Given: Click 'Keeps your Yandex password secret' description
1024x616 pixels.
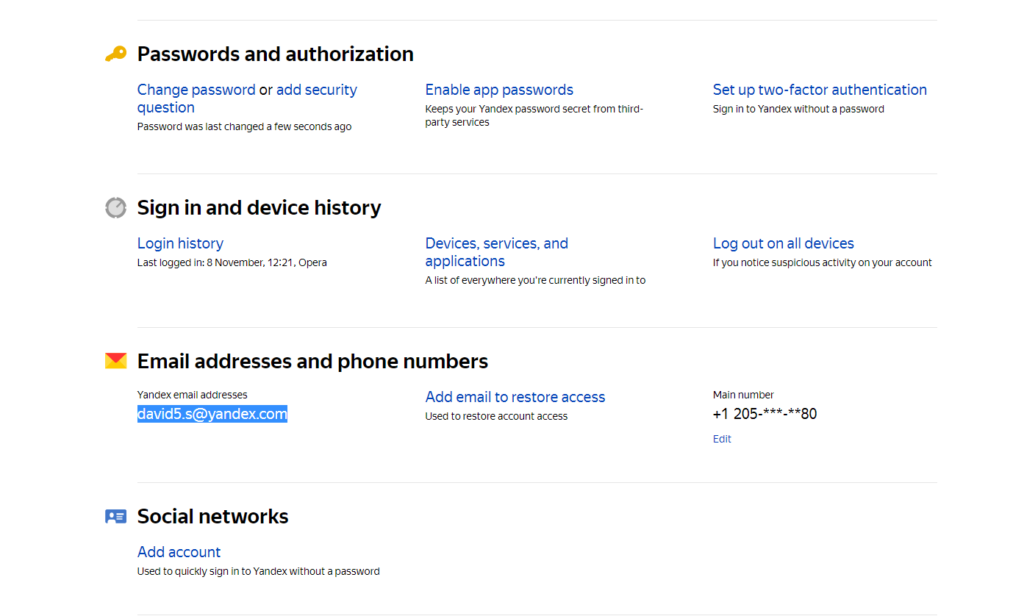Looking at the screenshot, I should pyautogui.click(x=534, y=116).
